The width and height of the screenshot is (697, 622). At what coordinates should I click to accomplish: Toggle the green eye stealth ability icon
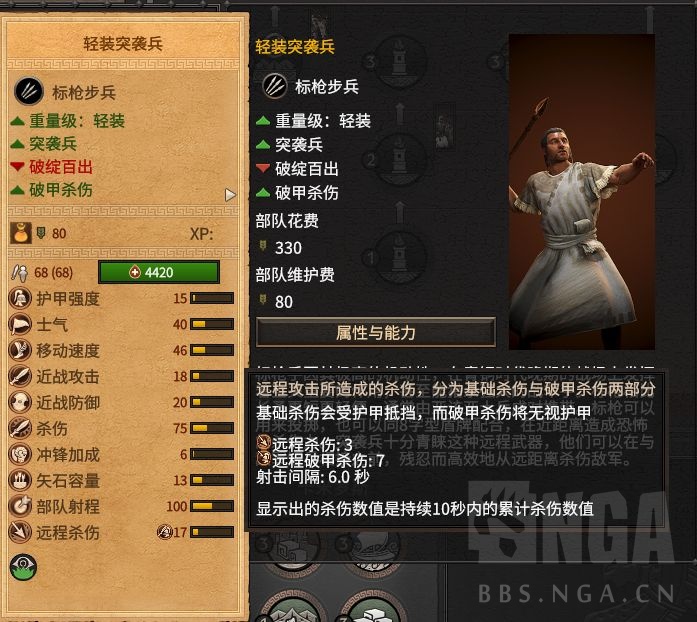coord(23,567)
